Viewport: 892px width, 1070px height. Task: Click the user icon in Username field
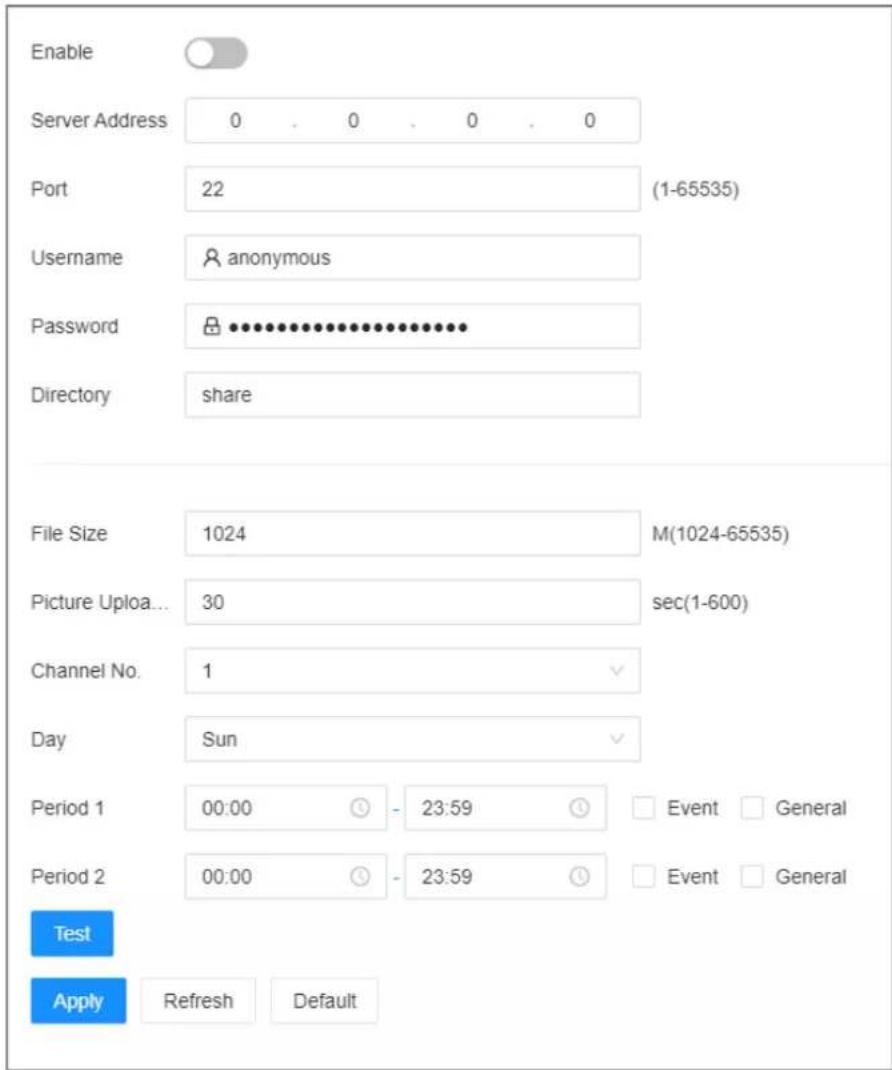pyautogui.click(x=212, y=257)
